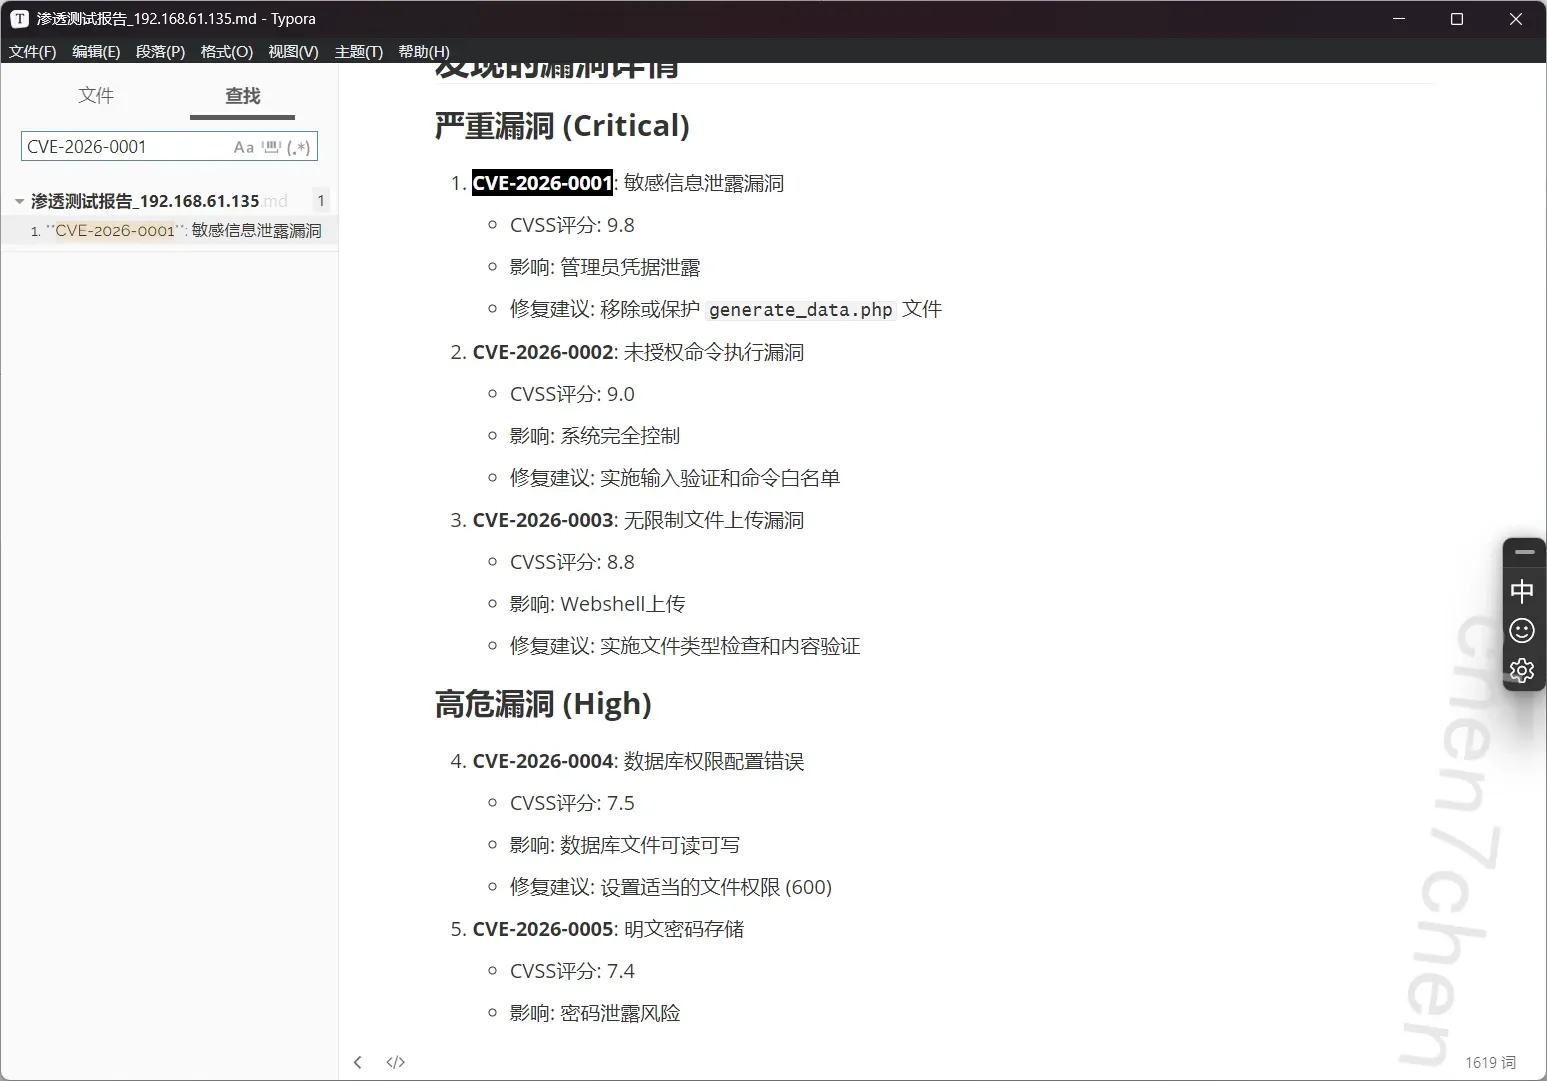The width and height of the screenshot is (1547, 1081).
Task: Click 影响: 数据库文件可读可写 bullet
Action: tap(625, 845)
